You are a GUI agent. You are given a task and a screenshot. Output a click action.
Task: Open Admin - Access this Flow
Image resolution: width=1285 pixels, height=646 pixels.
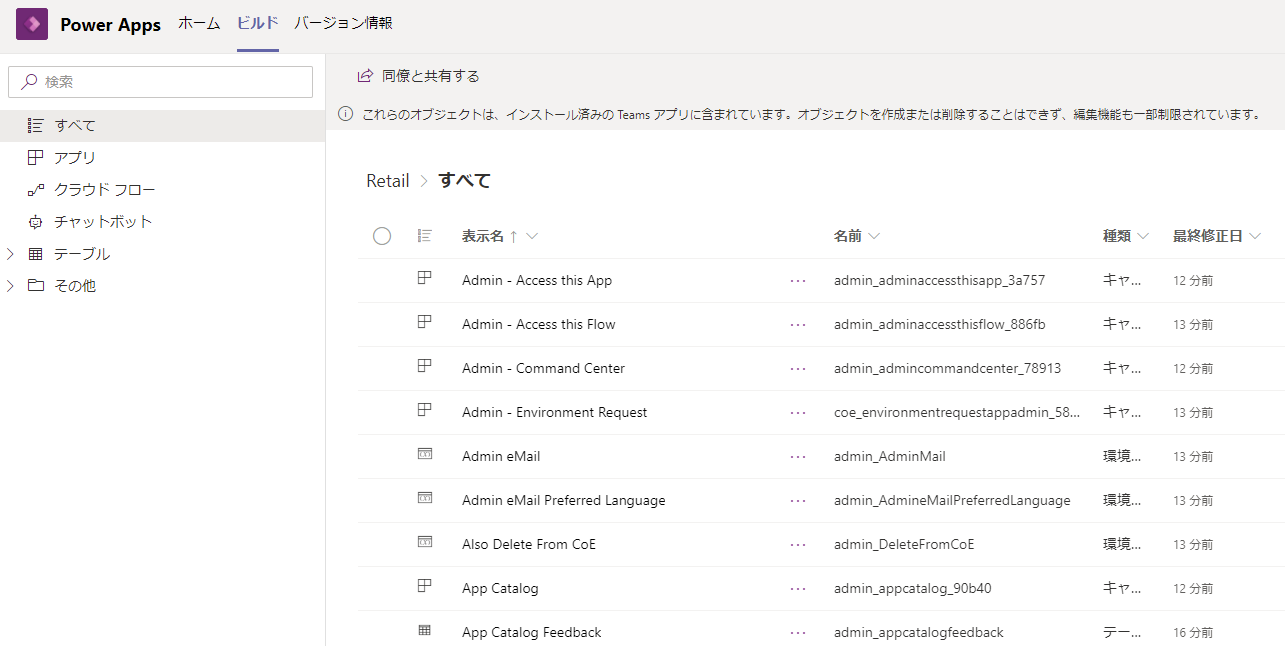click(539, 325)
